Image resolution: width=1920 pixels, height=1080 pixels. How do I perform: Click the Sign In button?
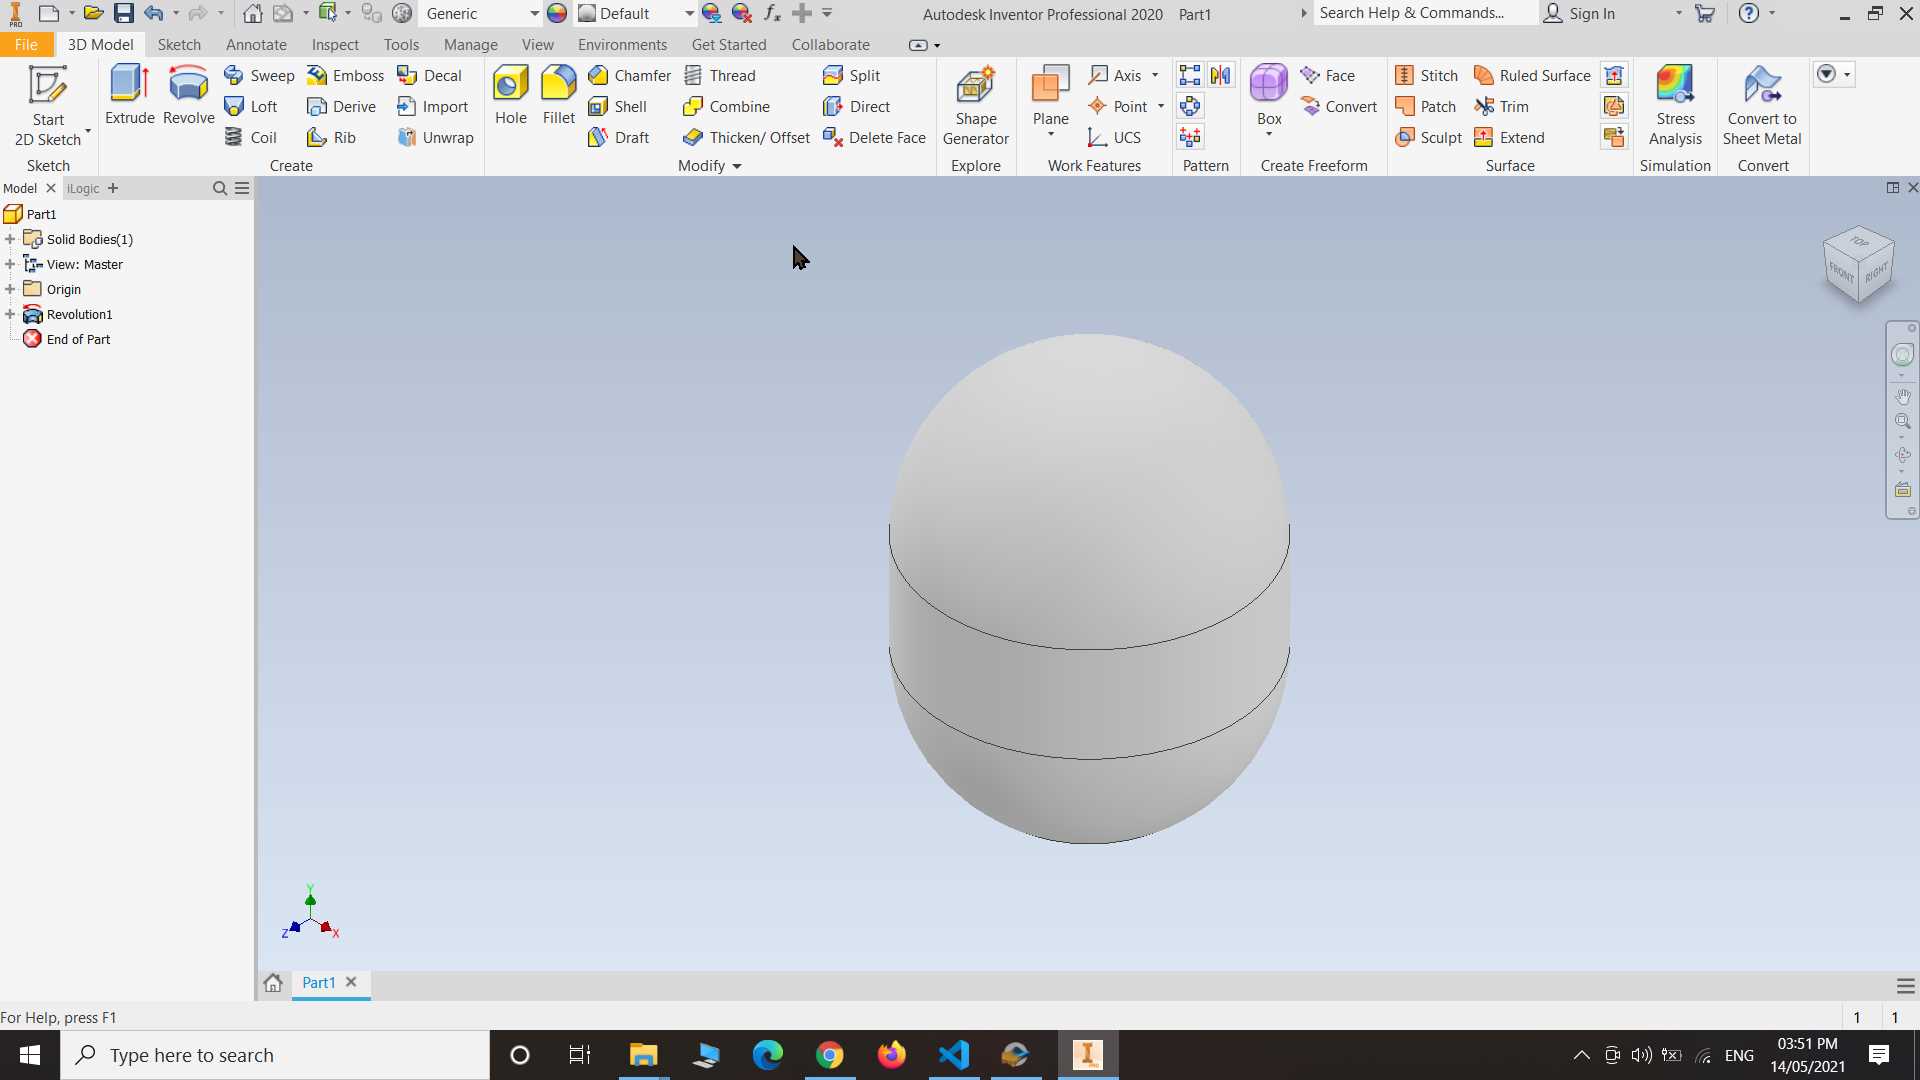(x=1579, y=14)
